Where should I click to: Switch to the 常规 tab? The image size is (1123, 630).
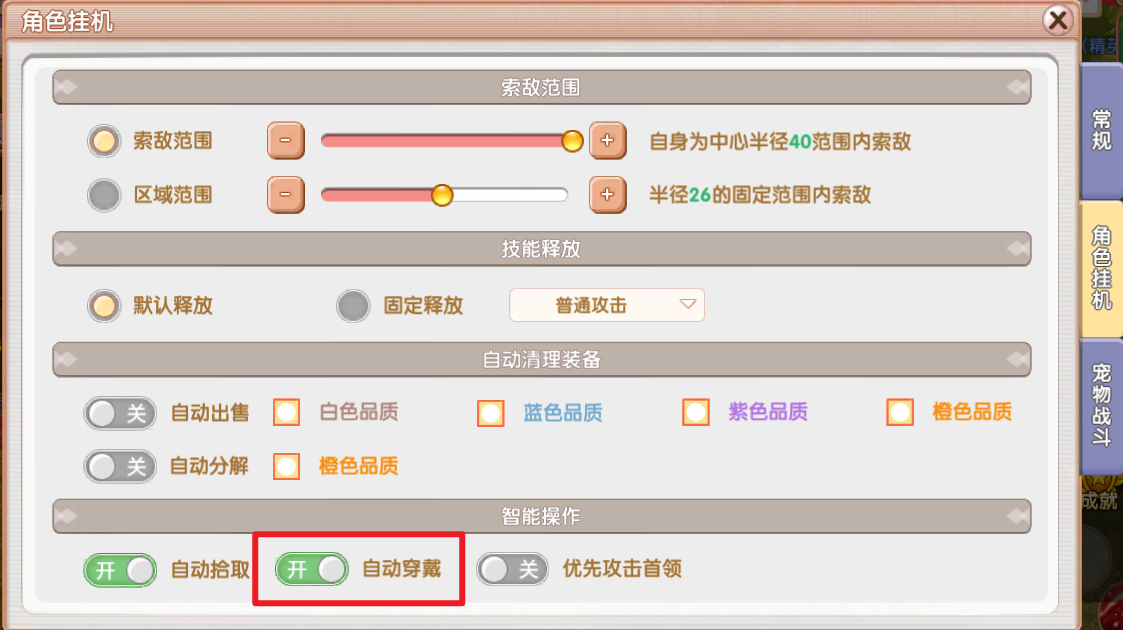click(1101, 130)
